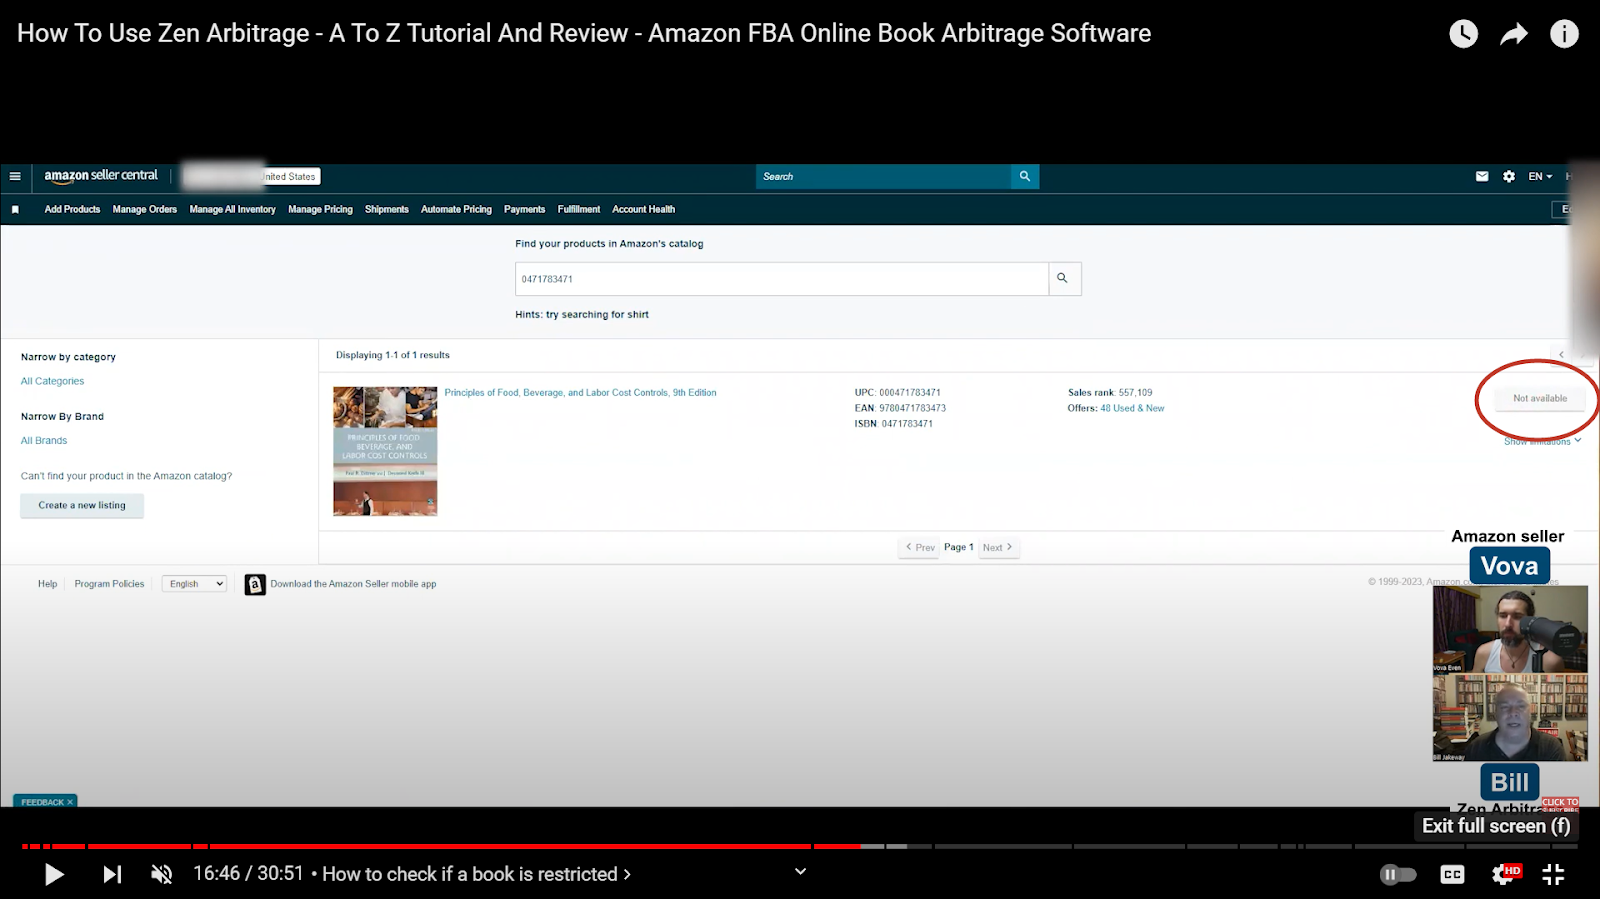Image resolution: width=1600 pixels, height=899 pixels.
Task: Exit full screen mode
Action: pyautogui.click(x=1553, y=874)
